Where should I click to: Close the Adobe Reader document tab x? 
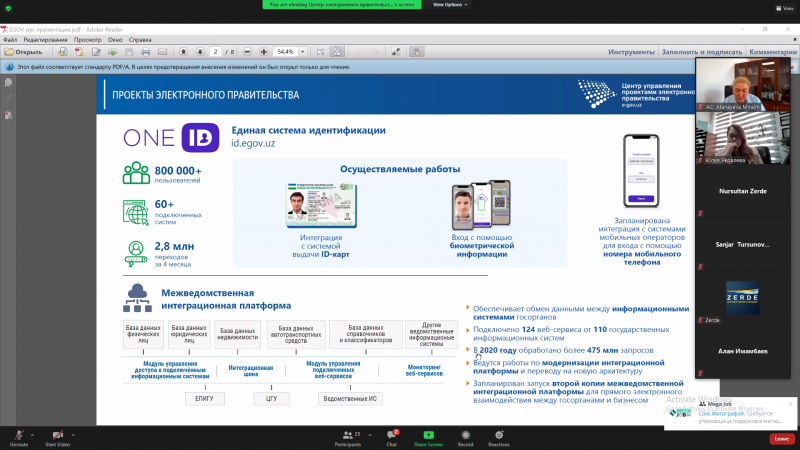pos(795,39)
